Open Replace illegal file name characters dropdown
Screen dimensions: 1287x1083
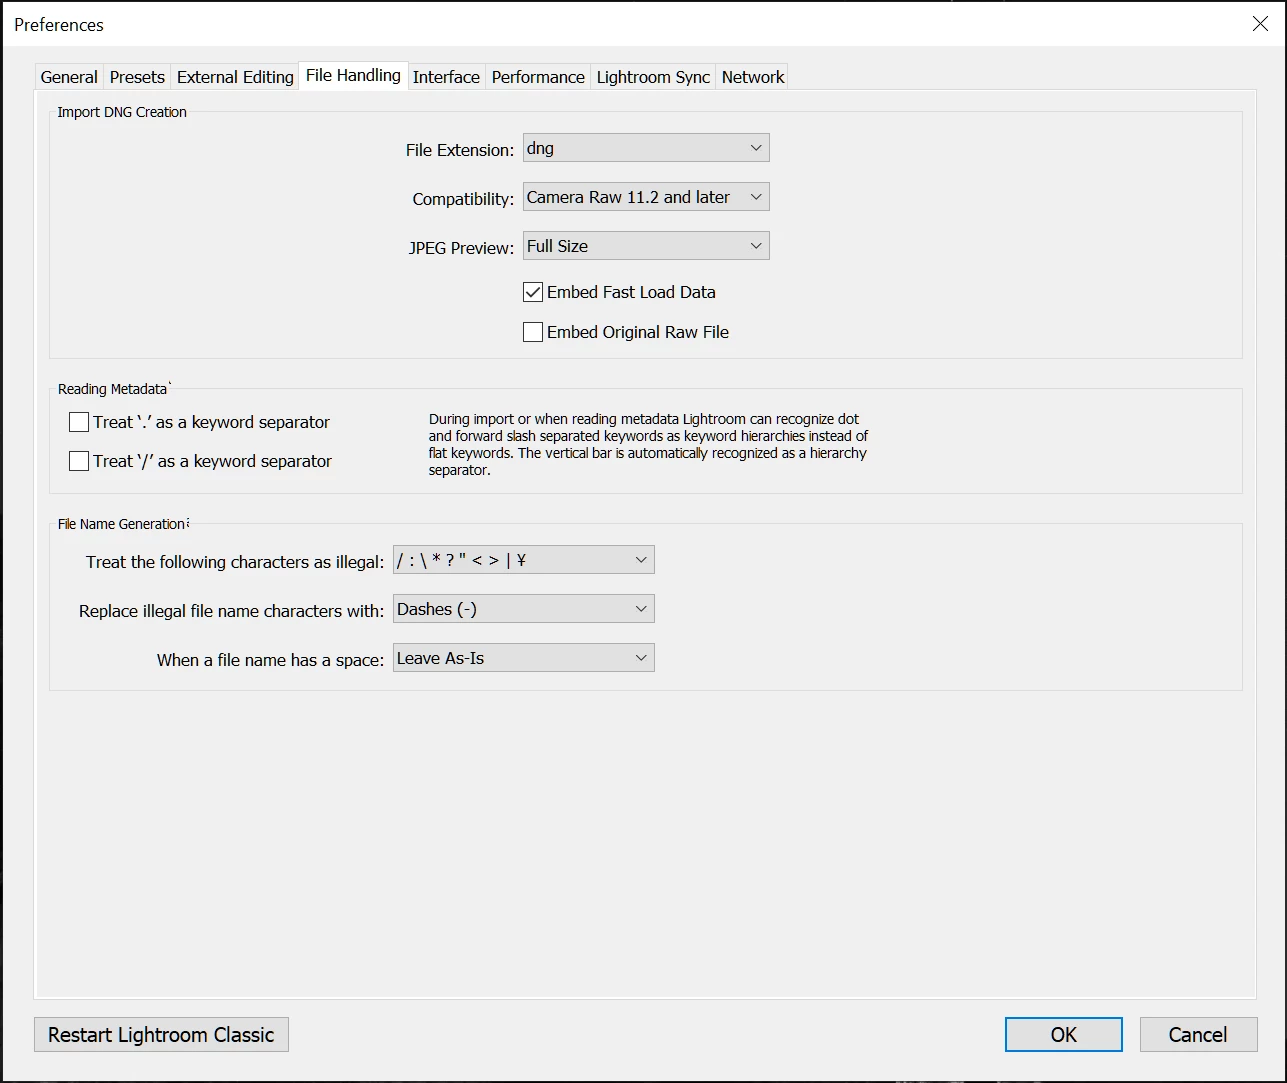pyautogui.click(x=524, y=609)
